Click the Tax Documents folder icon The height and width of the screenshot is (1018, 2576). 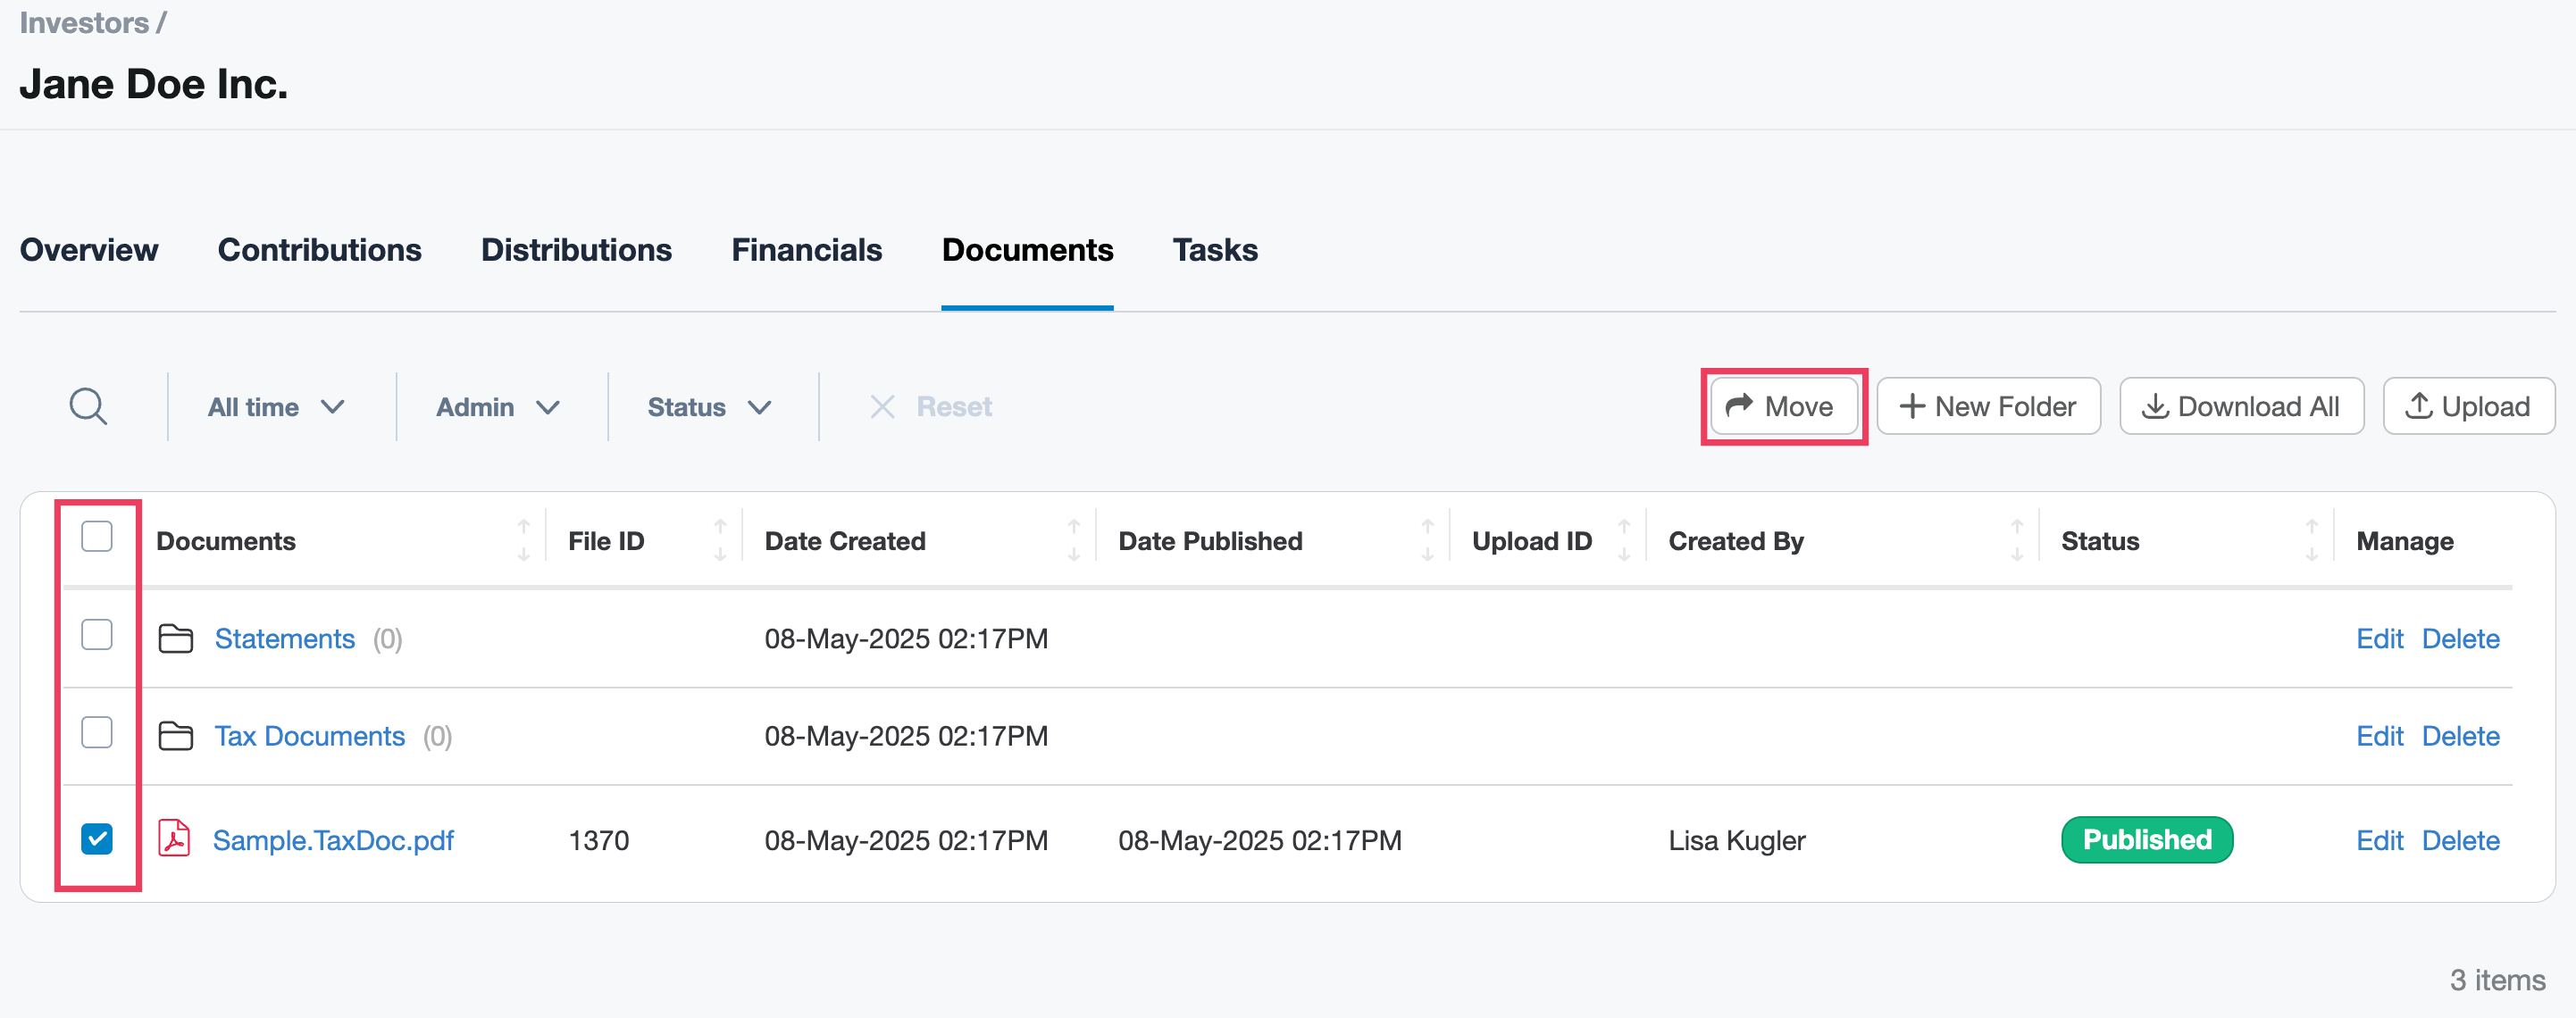(x=176, y=736)
